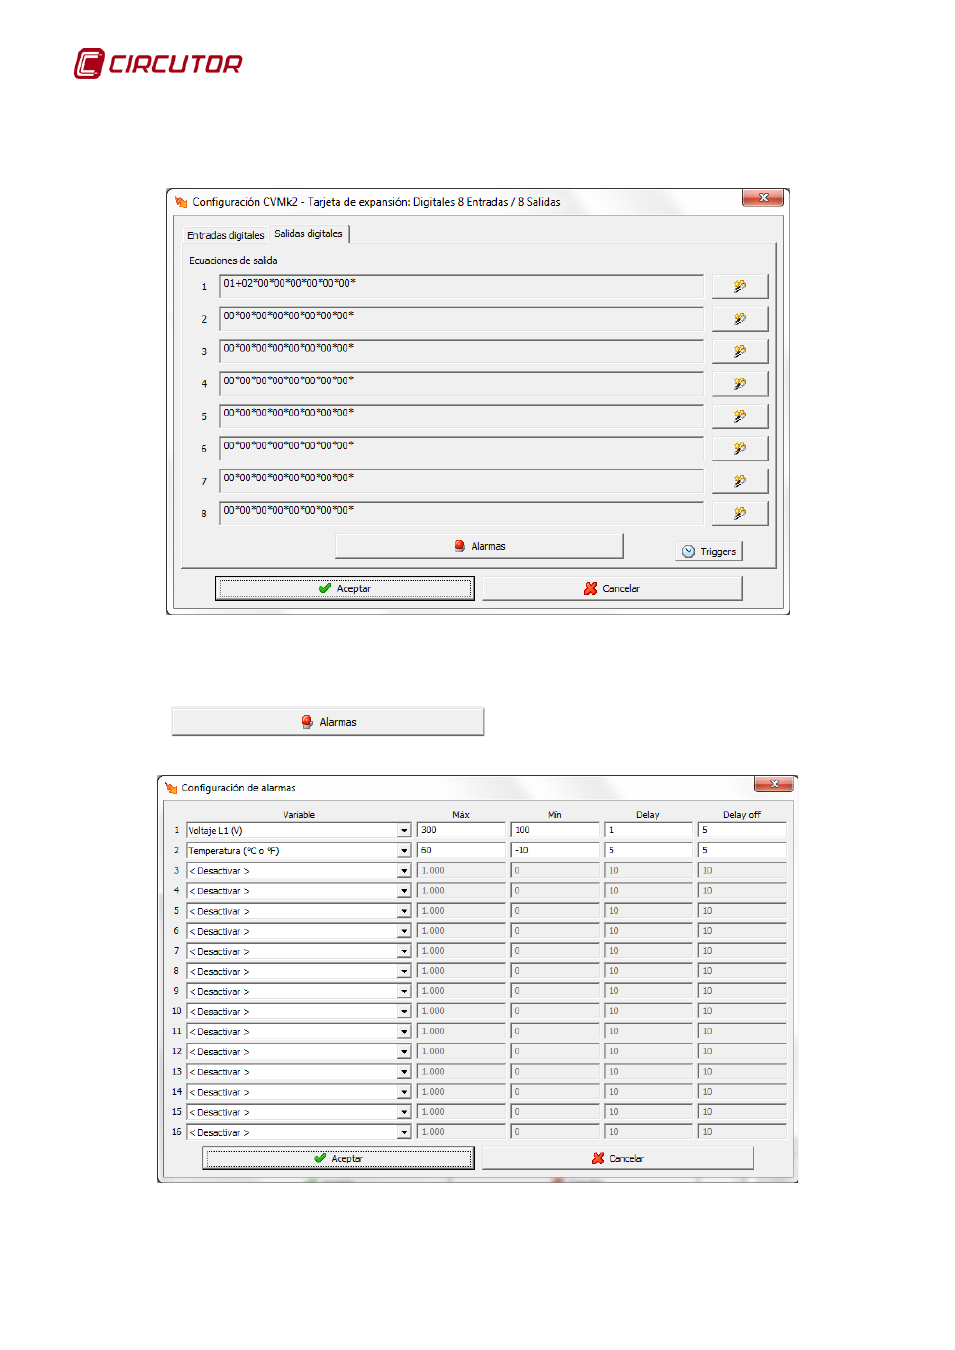The image size is (955, 1350).
Task: Choose a variable for alarm row 6
Action: click(x=404, y=931)
